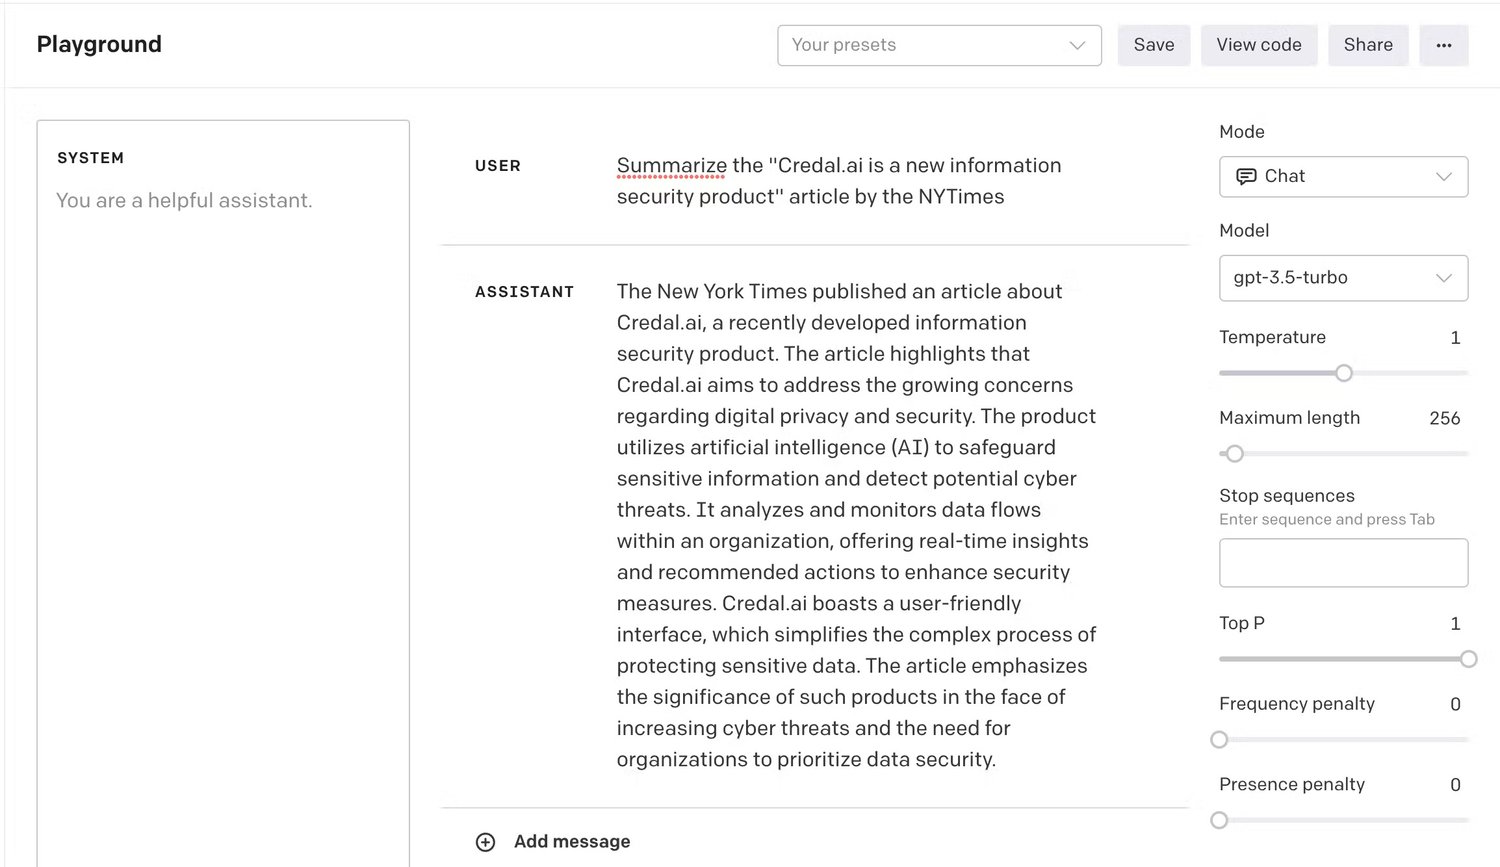The image size is (1500, 867).
Task: Open the gpt-3.5-turbo Model dropdown
Action: pyautogui.click(x=1343, y=278)
